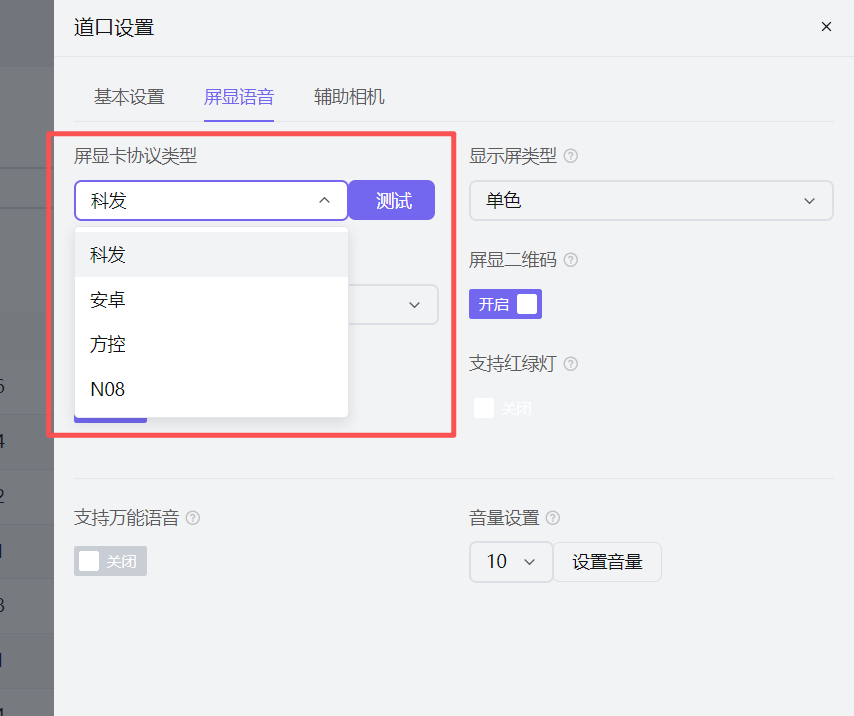The height and width of the screenshot is (716, 854).
Task: Open the volume level dropdown showing 10
Action: 511,561
